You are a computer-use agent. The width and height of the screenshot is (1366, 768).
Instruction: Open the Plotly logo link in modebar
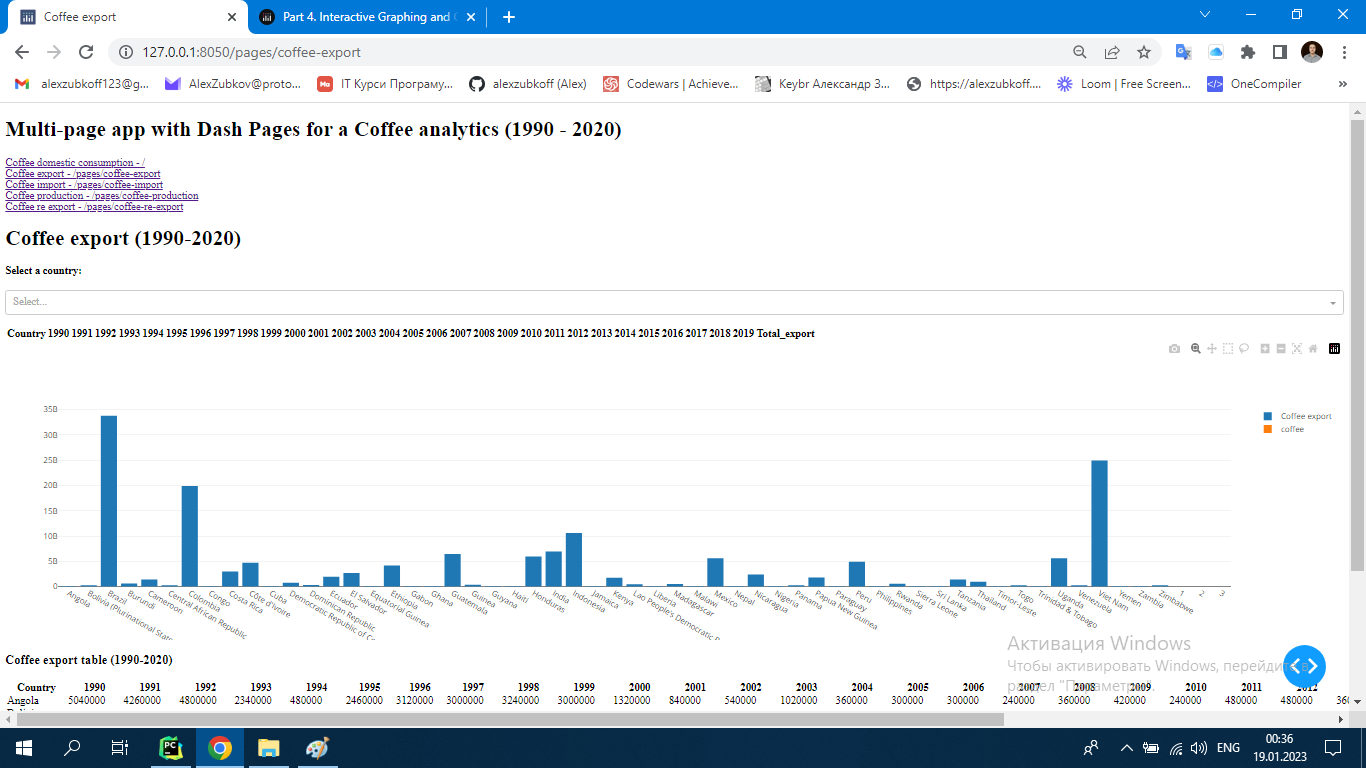(x=1334, y=349)
